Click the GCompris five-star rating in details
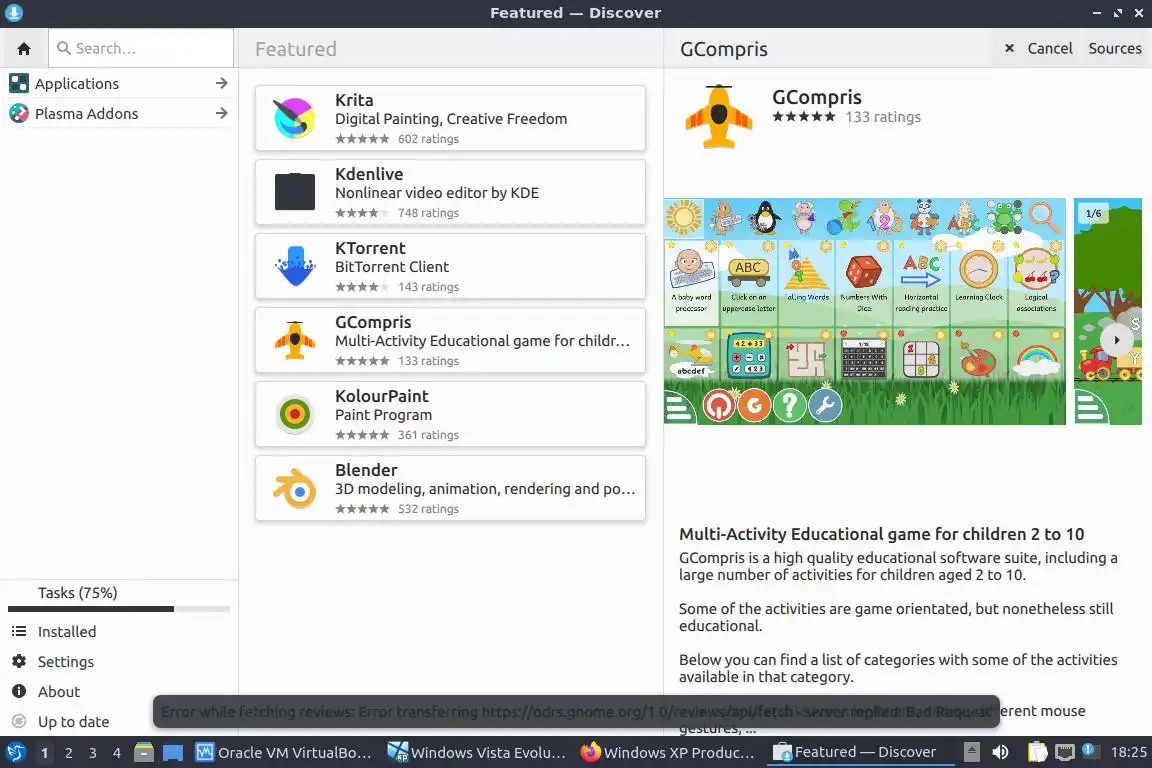 pos(804,116)
